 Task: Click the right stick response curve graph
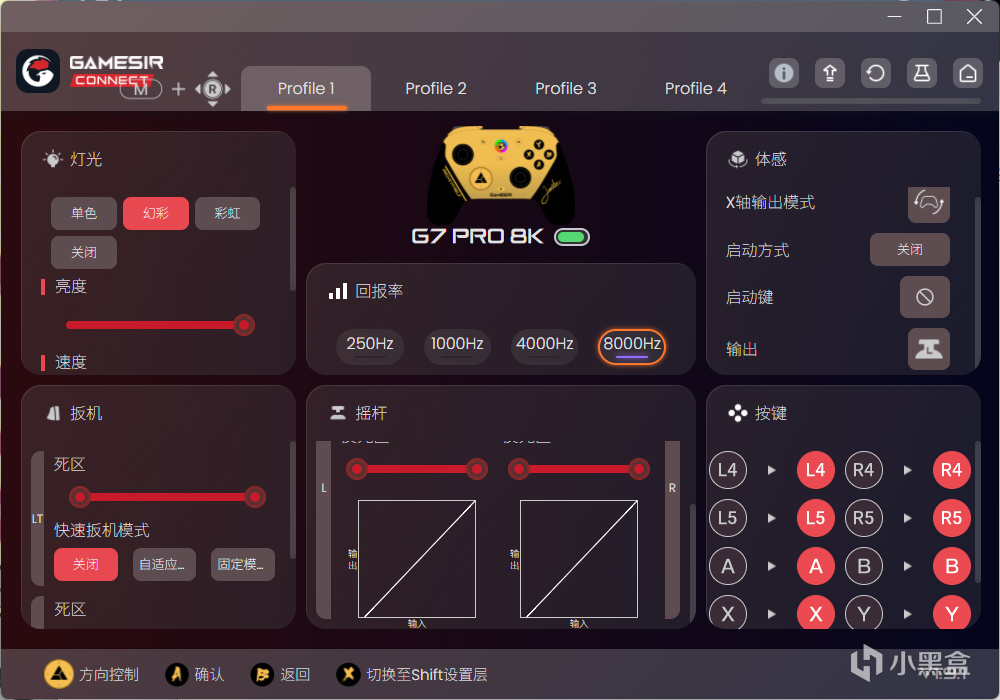(579, 558)
